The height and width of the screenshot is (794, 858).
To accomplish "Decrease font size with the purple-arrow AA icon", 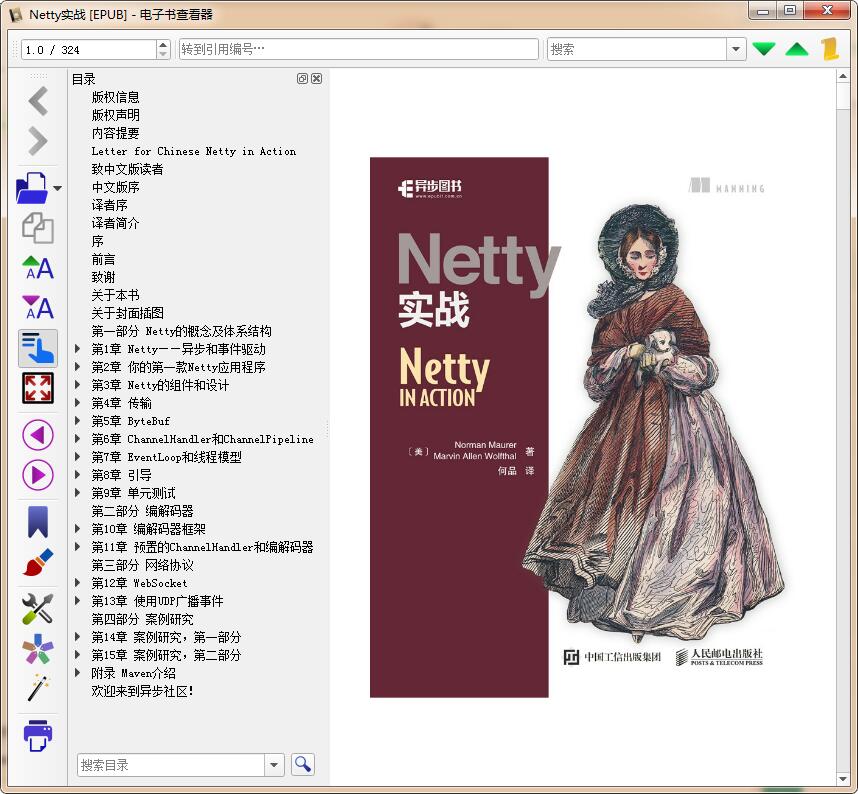I will pyautogui.click(x=38, y=308).
